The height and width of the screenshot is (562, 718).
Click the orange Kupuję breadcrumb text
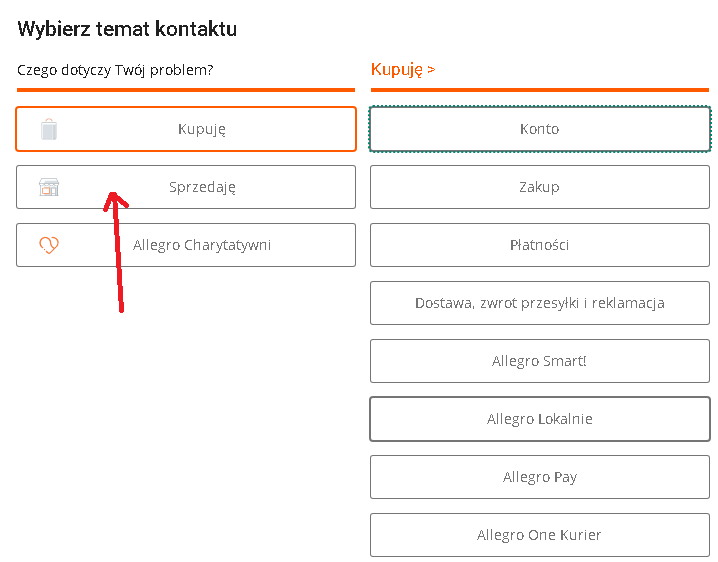click(397, 70)
